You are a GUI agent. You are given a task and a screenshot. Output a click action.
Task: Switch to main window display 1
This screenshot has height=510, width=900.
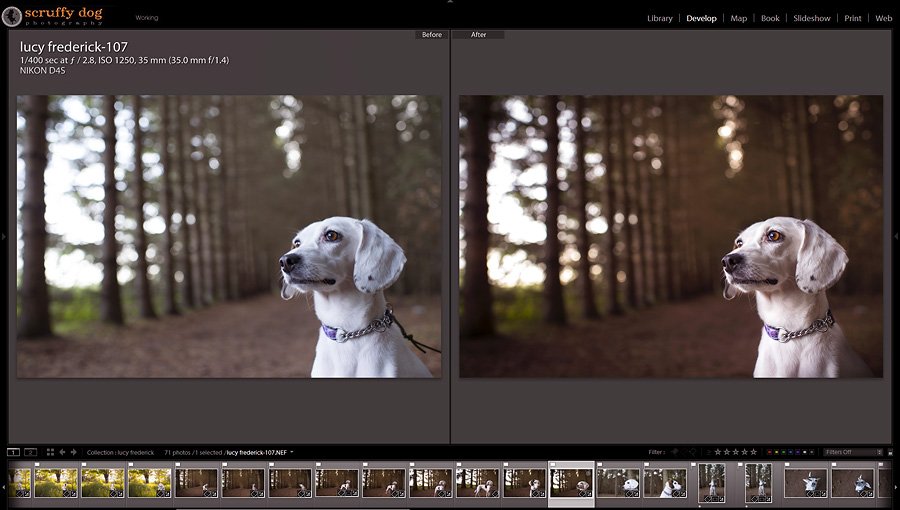click(13, 452)
